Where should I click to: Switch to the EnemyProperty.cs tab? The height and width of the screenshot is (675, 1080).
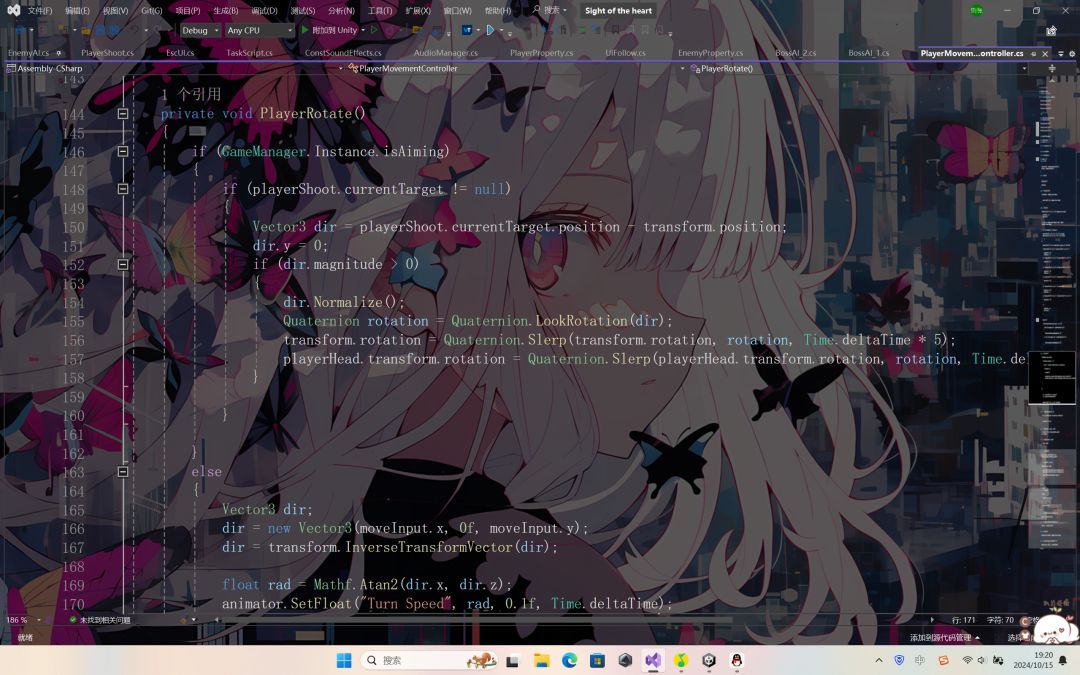point(710,52)
